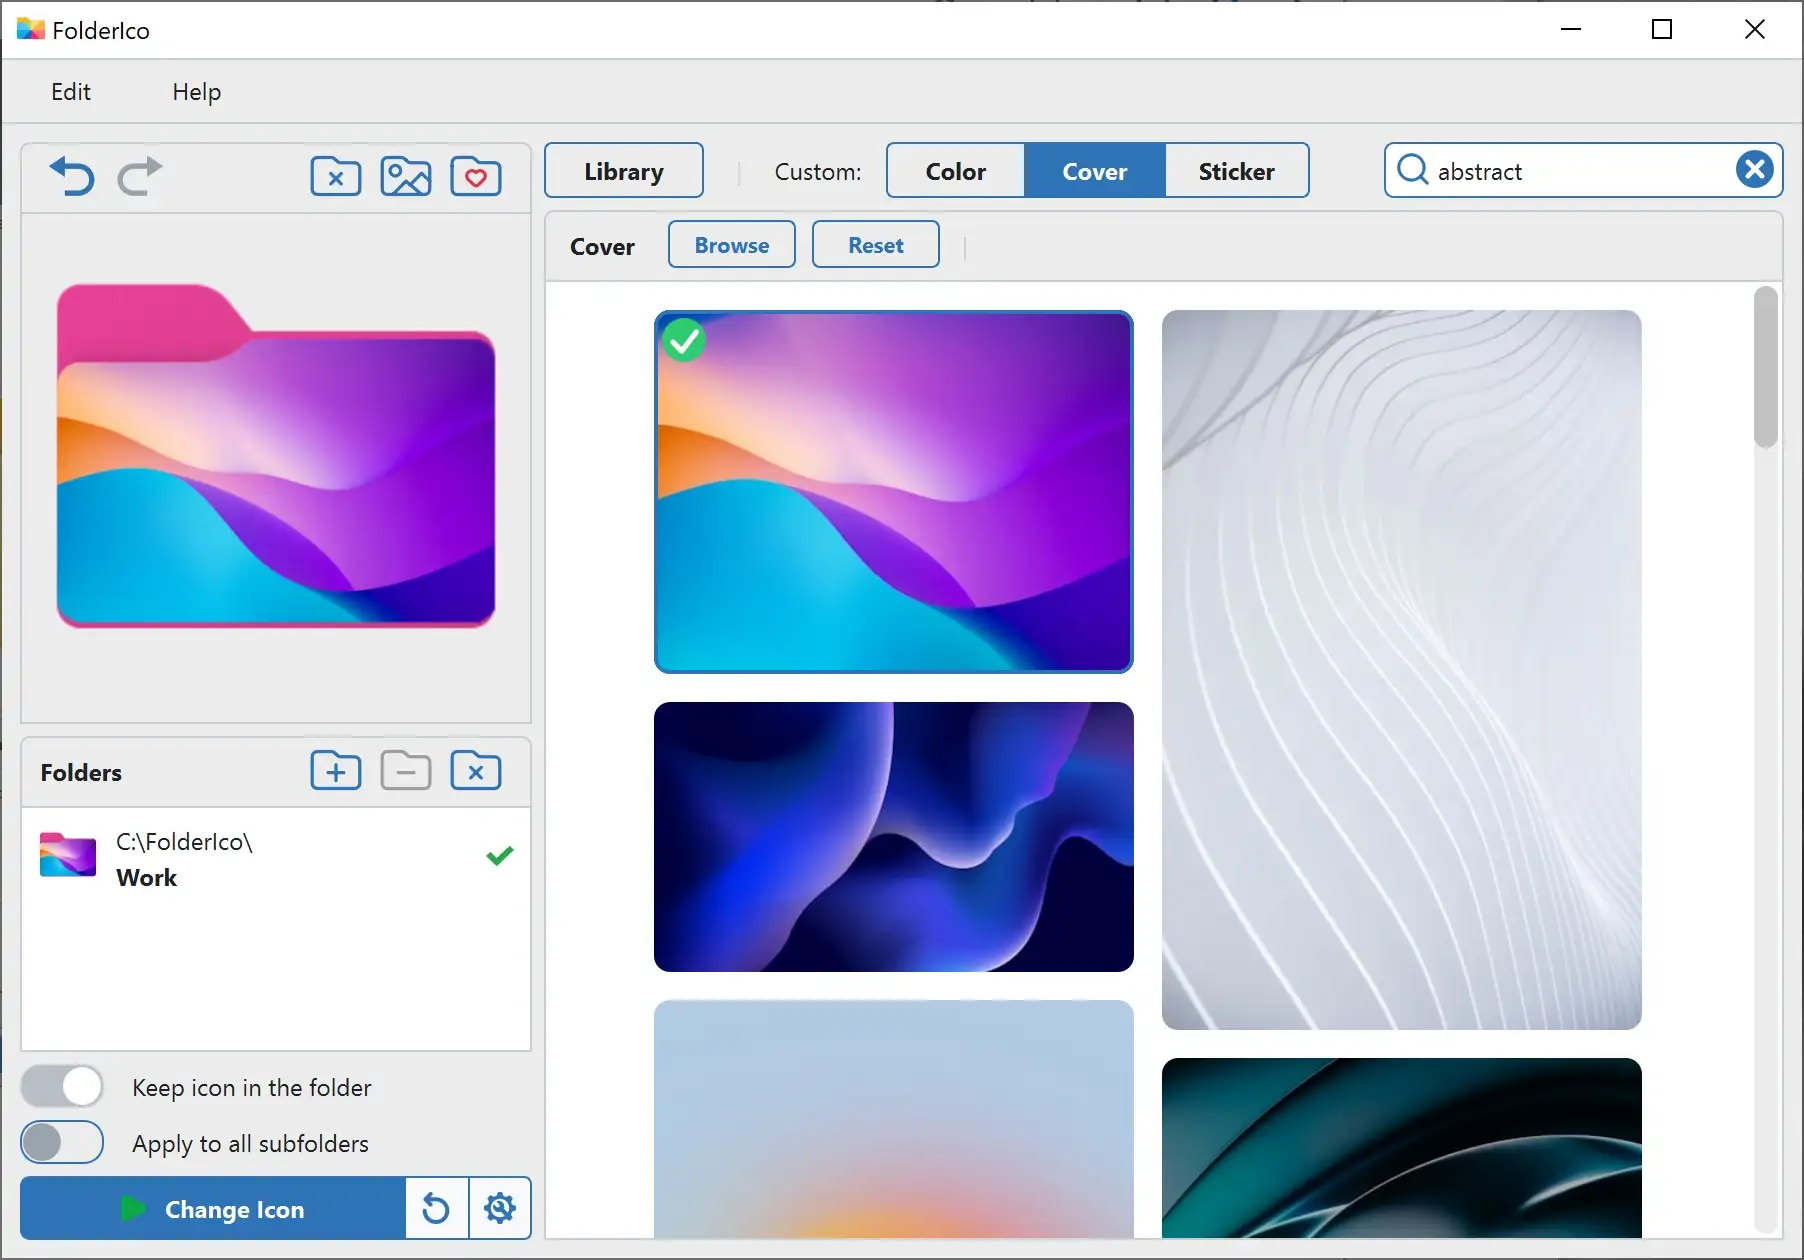Image resolution: width=1804 pixels, height=1260 pixels.
Task: Clear folders list with the X folder icon
Action: (476, 771)
